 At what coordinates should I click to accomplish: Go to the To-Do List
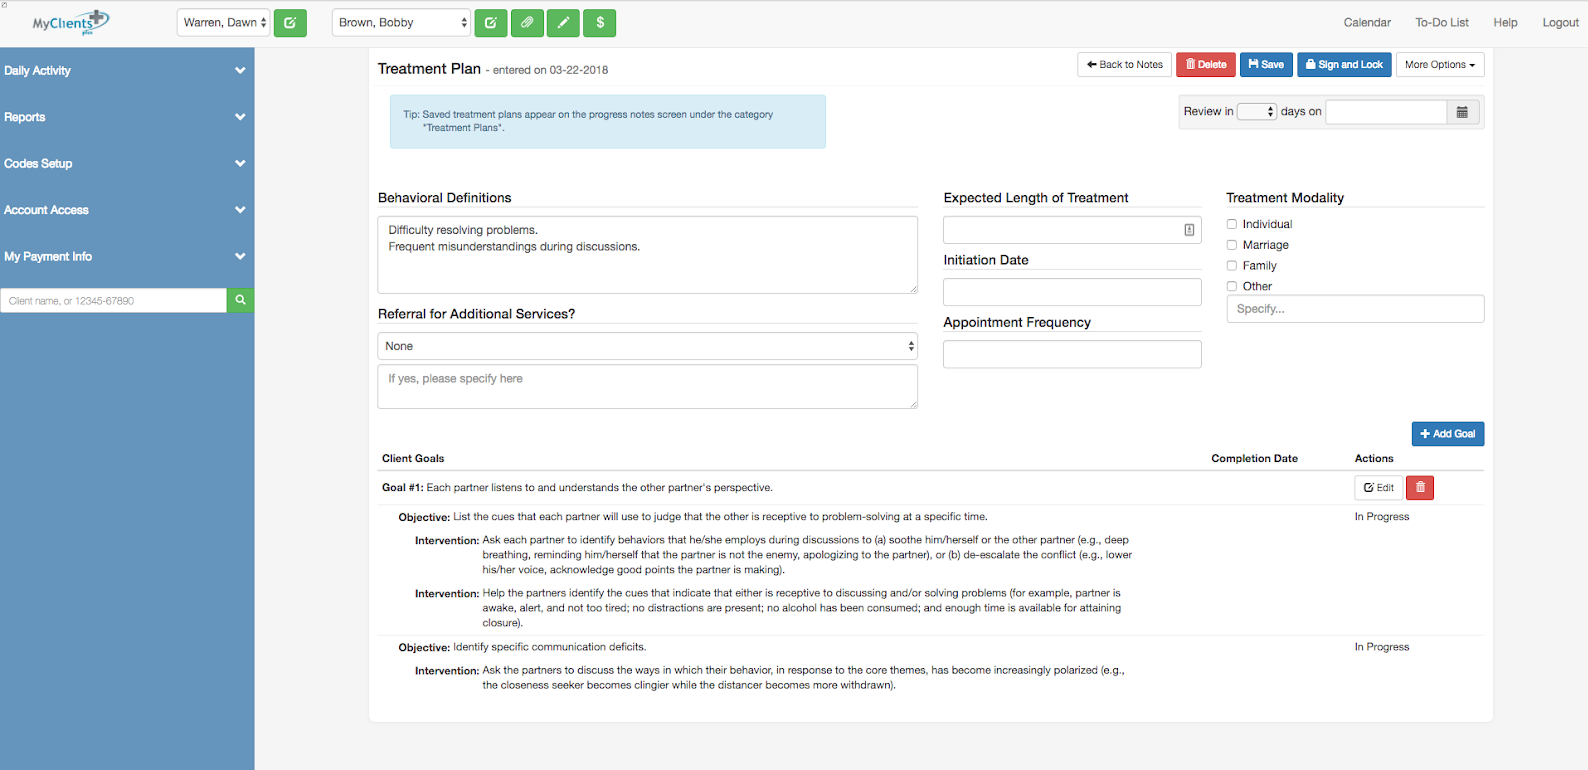point(1441,23)
